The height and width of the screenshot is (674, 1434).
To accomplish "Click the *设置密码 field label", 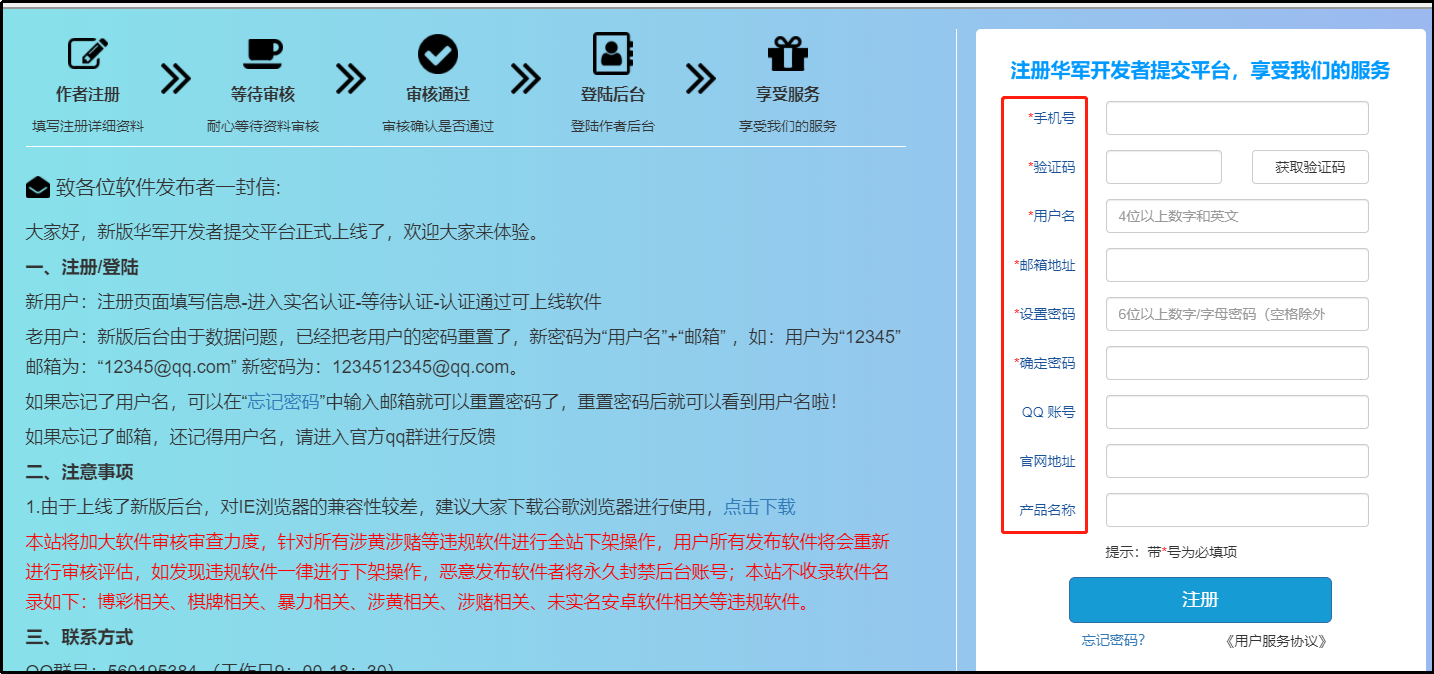I will click(1044, 314).
